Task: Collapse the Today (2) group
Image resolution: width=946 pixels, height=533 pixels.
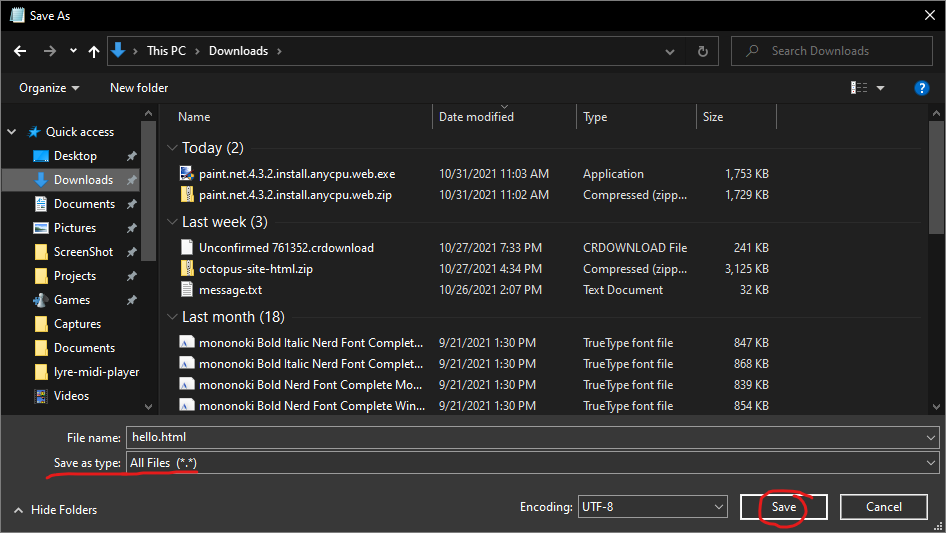Action: [172, 148]
